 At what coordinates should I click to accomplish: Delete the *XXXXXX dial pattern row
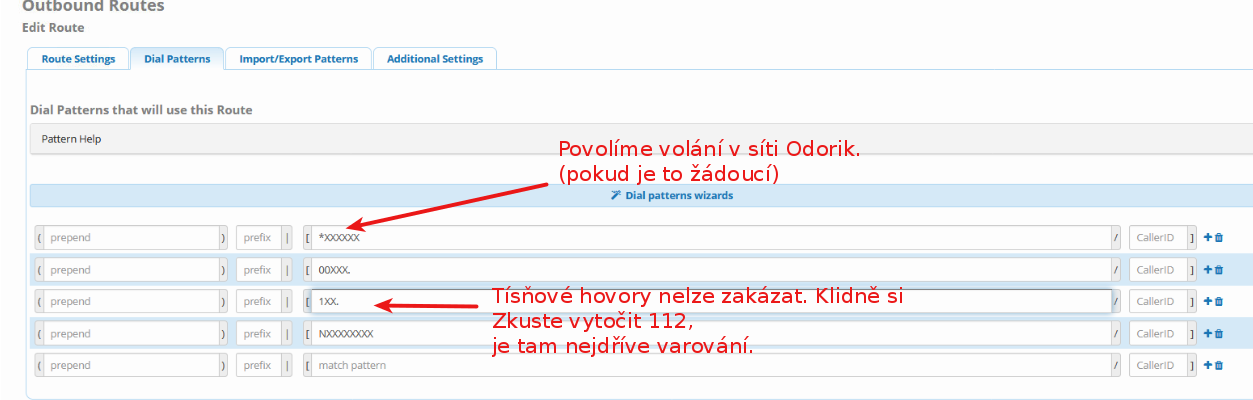click(1219, 238)
